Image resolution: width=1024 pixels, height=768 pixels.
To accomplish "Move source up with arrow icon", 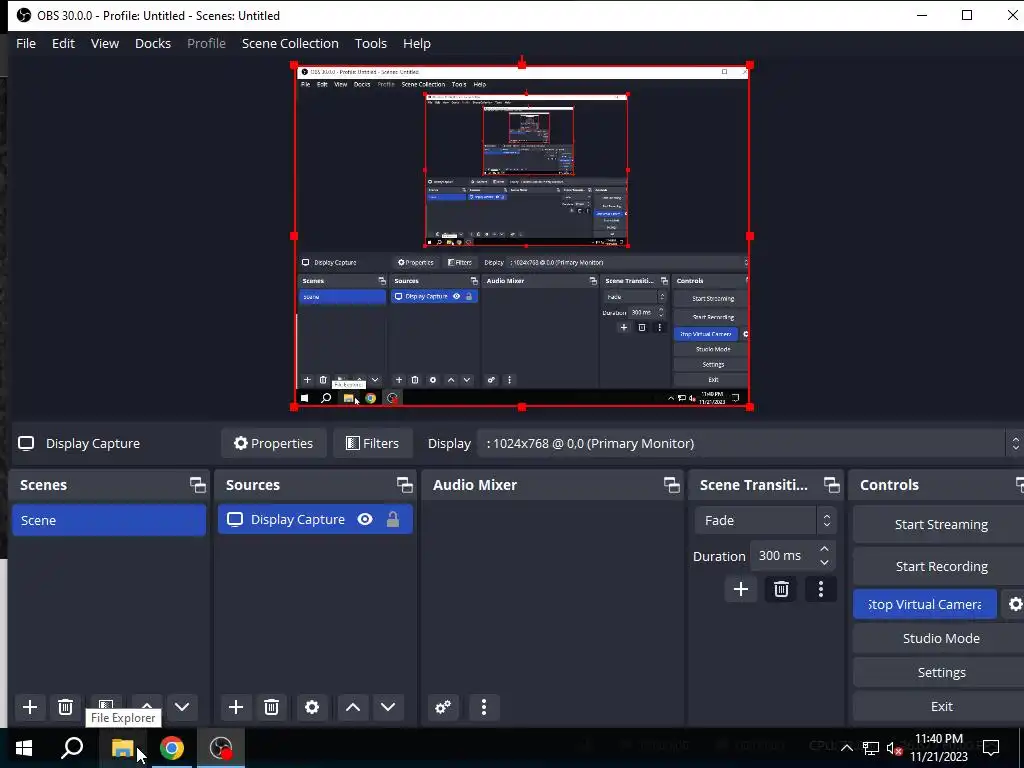I will click(x=353, y=707).
